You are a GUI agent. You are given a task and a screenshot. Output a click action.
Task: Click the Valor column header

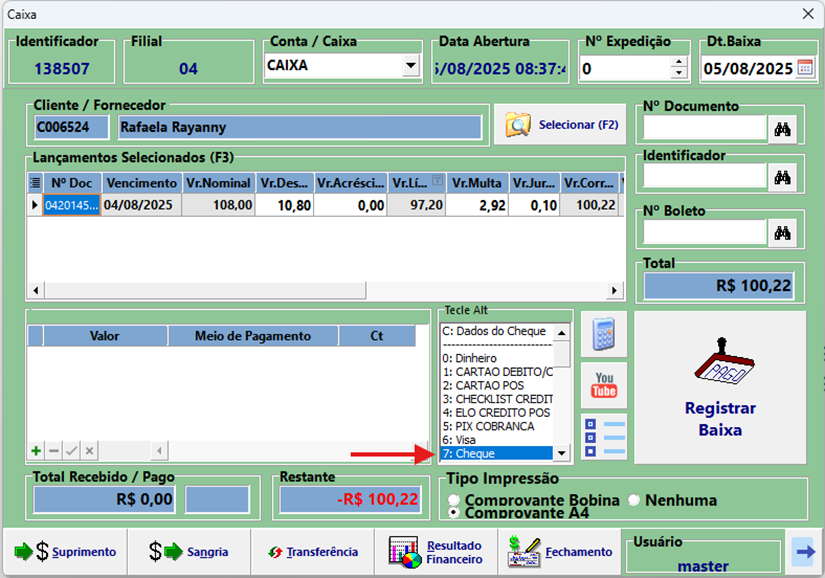tap(105, 336)
